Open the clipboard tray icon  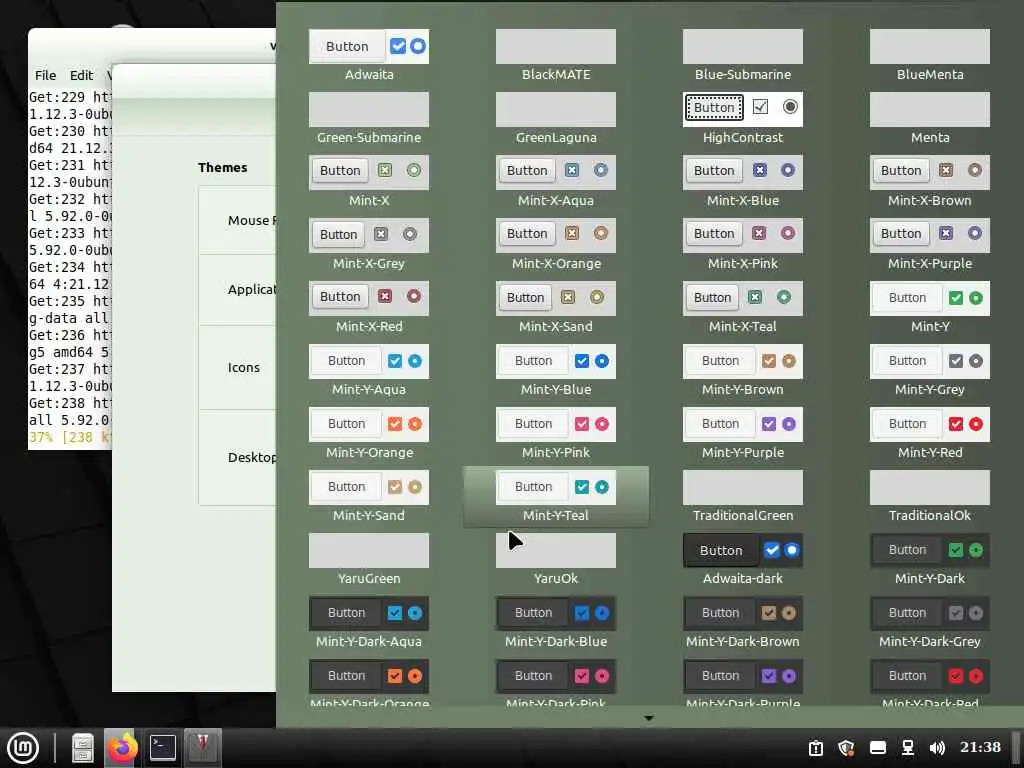816,748
